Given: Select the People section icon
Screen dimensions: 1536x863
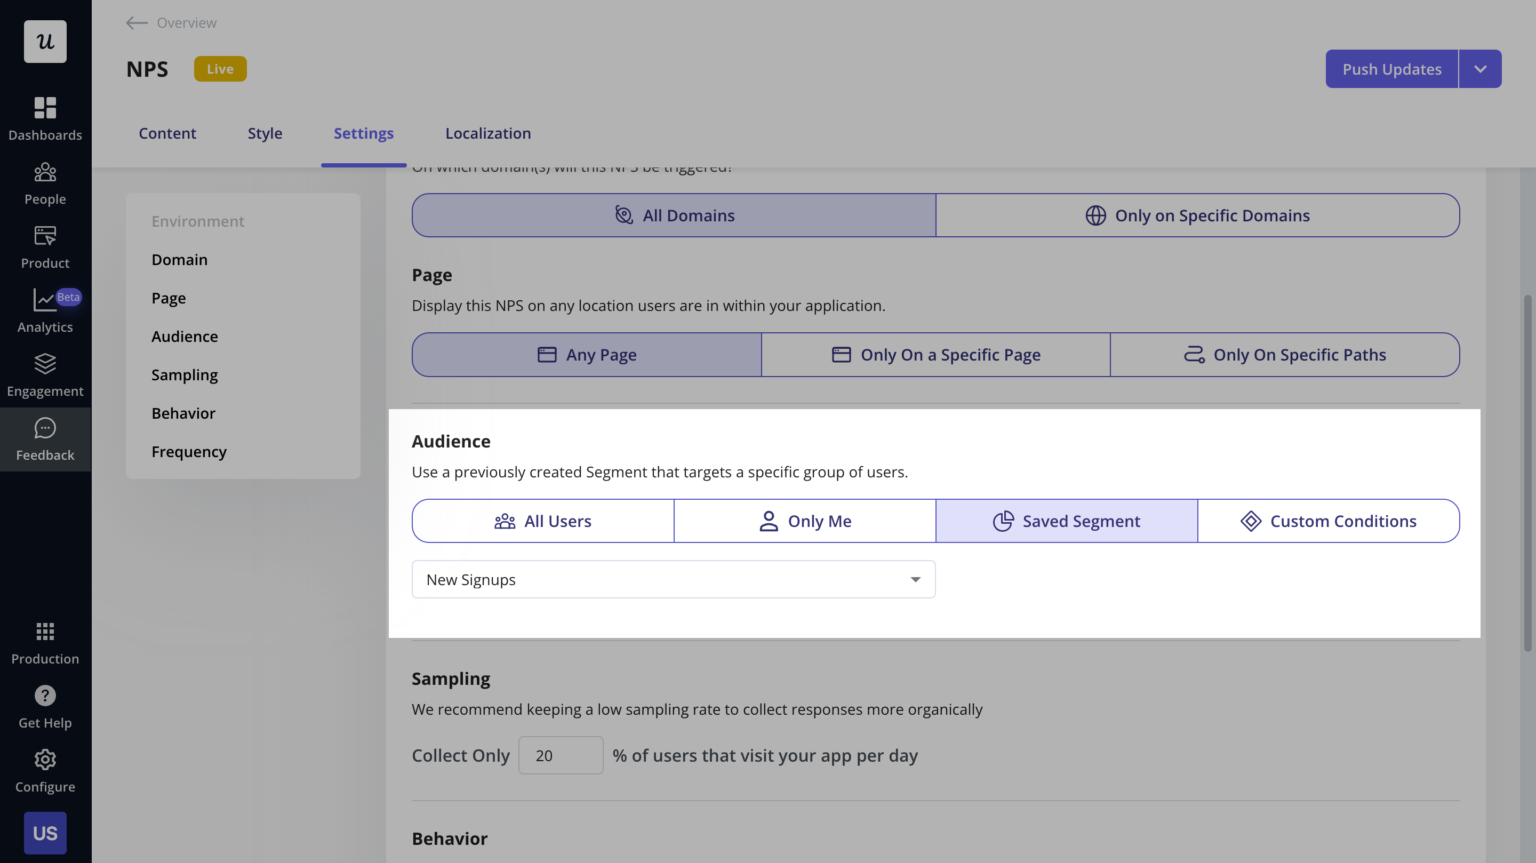Looking at the screenshot, I should [45, 179].
